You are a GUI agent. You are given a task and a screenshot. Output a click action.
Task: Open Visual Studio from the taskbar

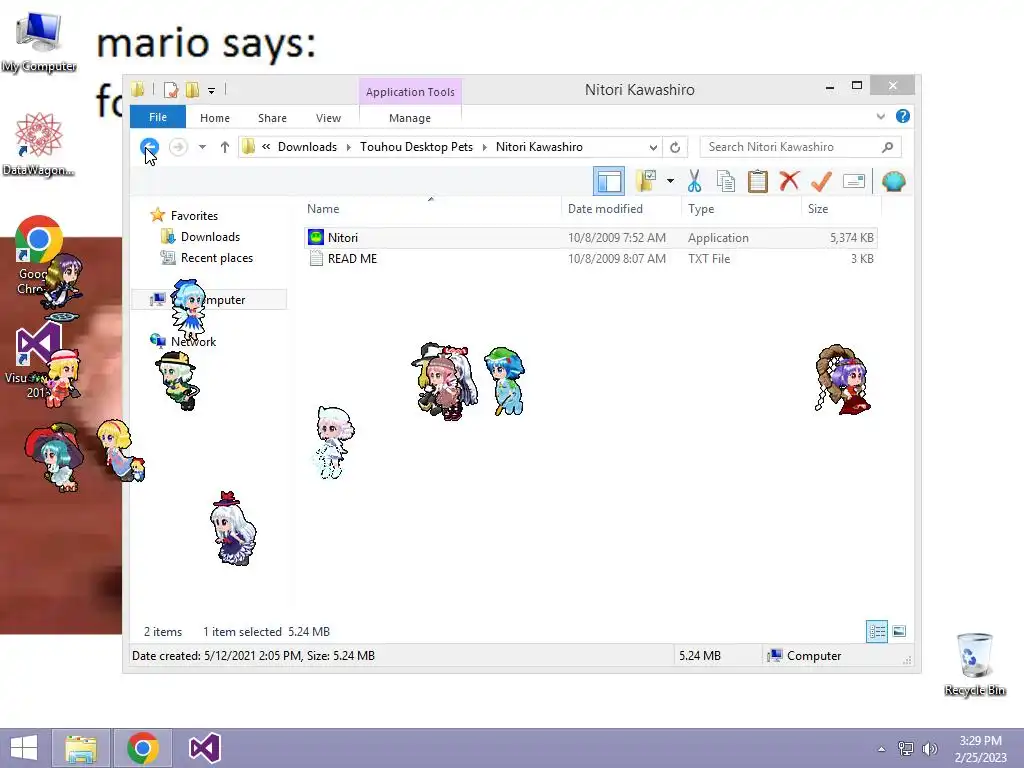tap(204, 748)
